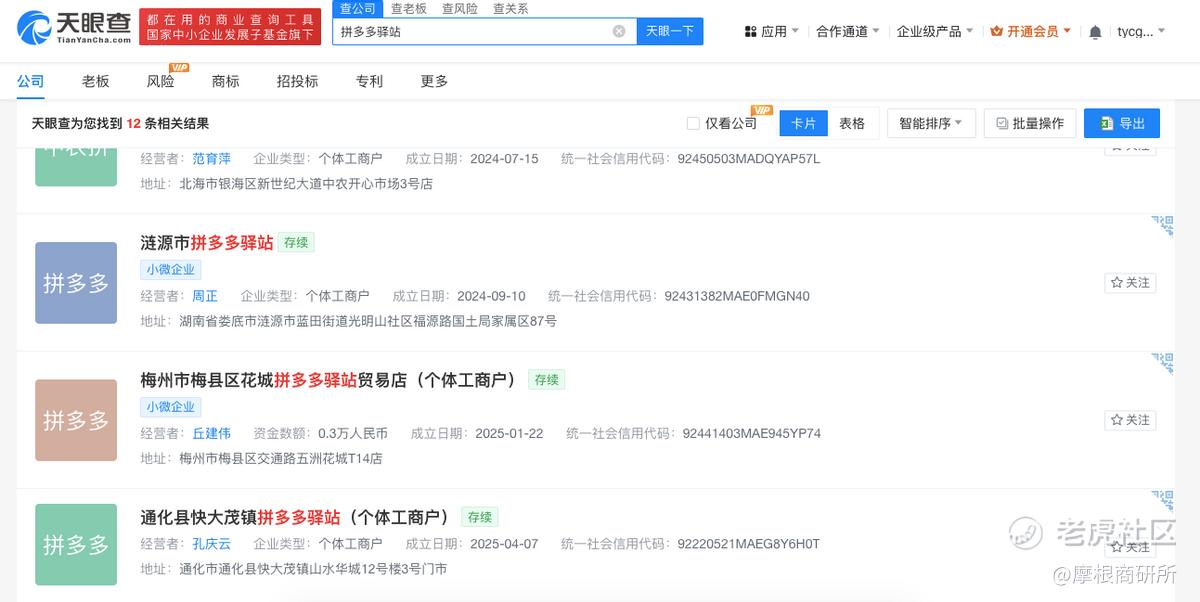Follow 涟源市拼多多驿站 with 关注 star

tap(1130, 283)
